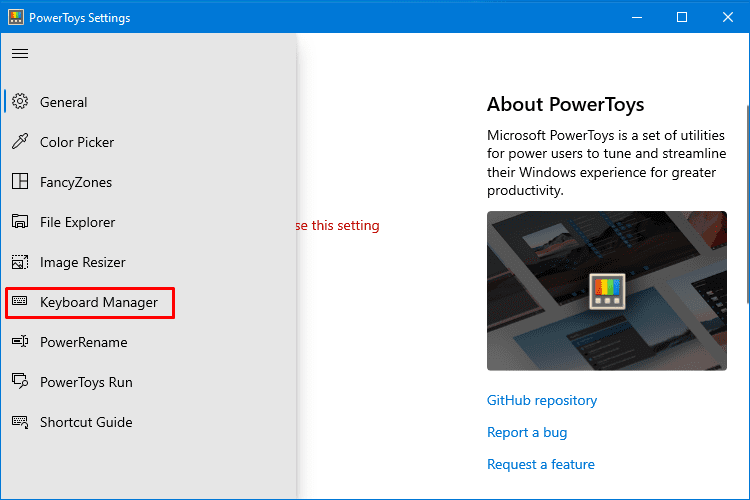Open the GitHub repository link
The width and height of the screenshot is (750, 500).
(x=542, y=400)
